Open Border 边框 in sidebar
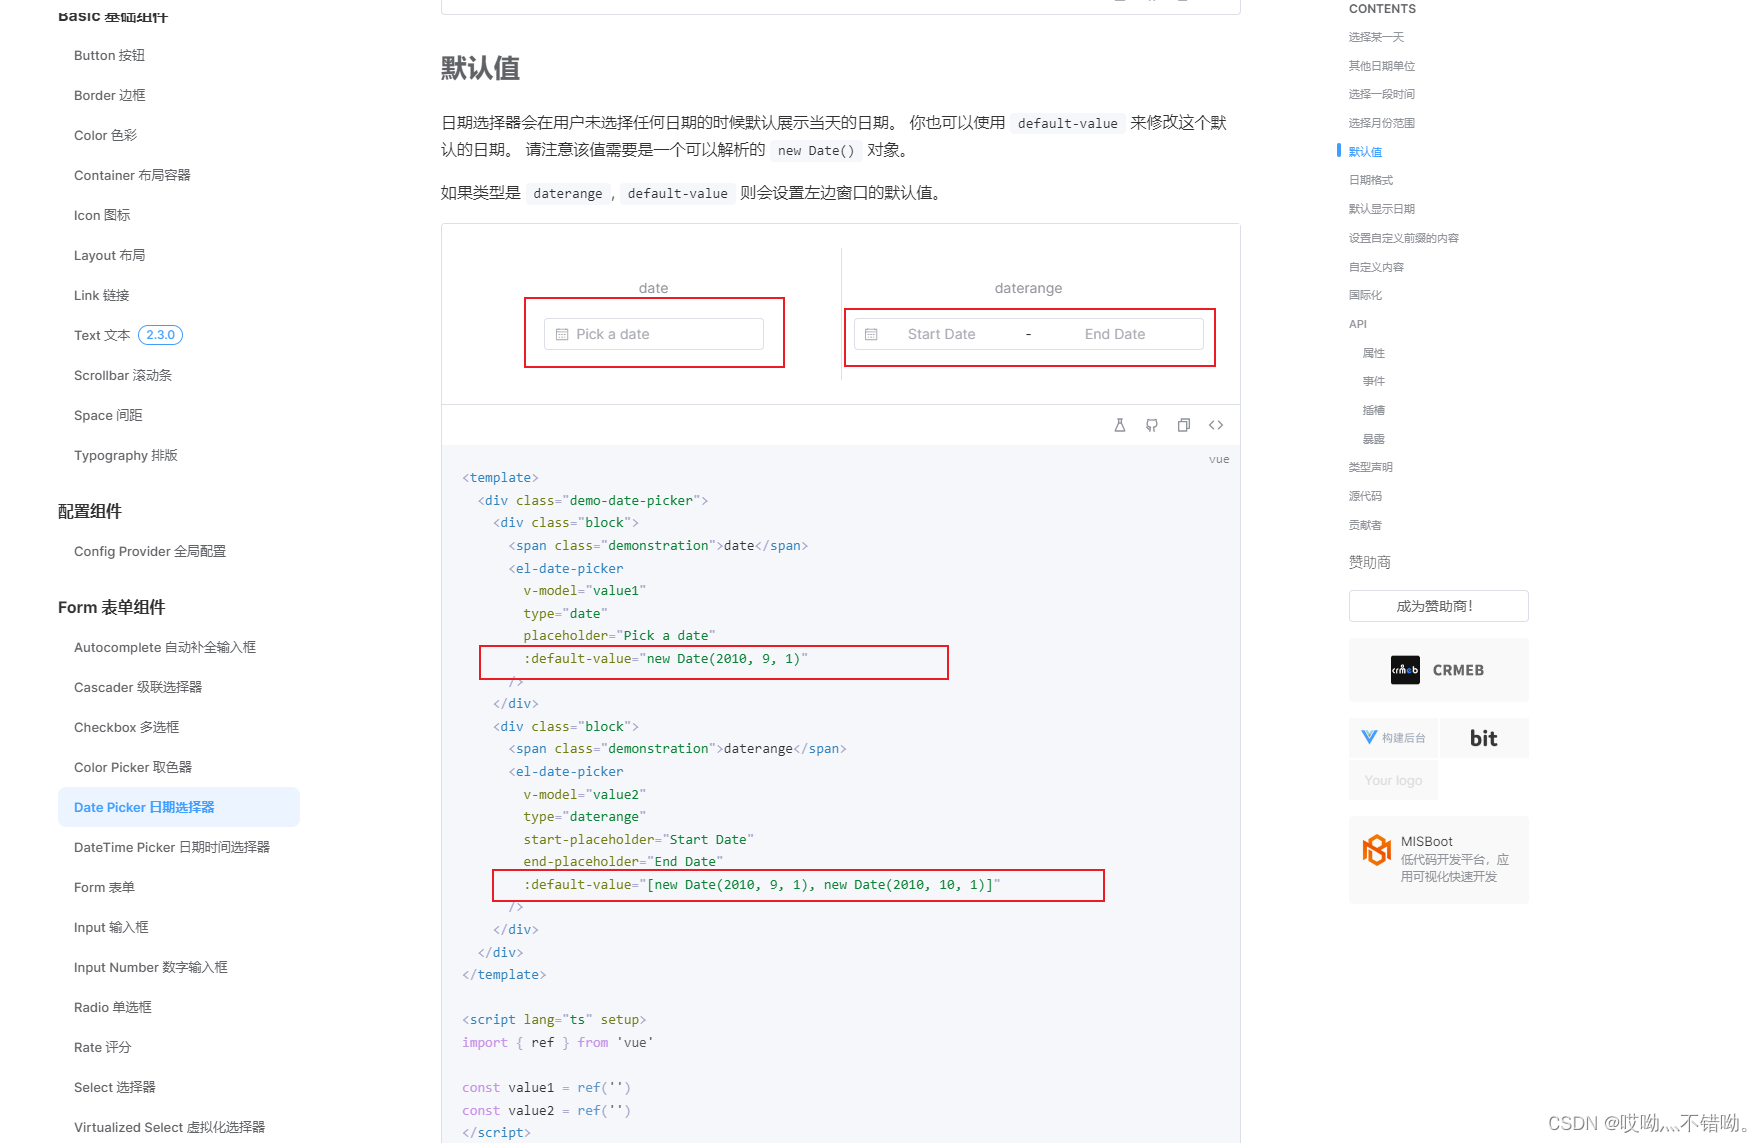The height and width of the screenshot is (1143, 1762). (x=110, y=95)
